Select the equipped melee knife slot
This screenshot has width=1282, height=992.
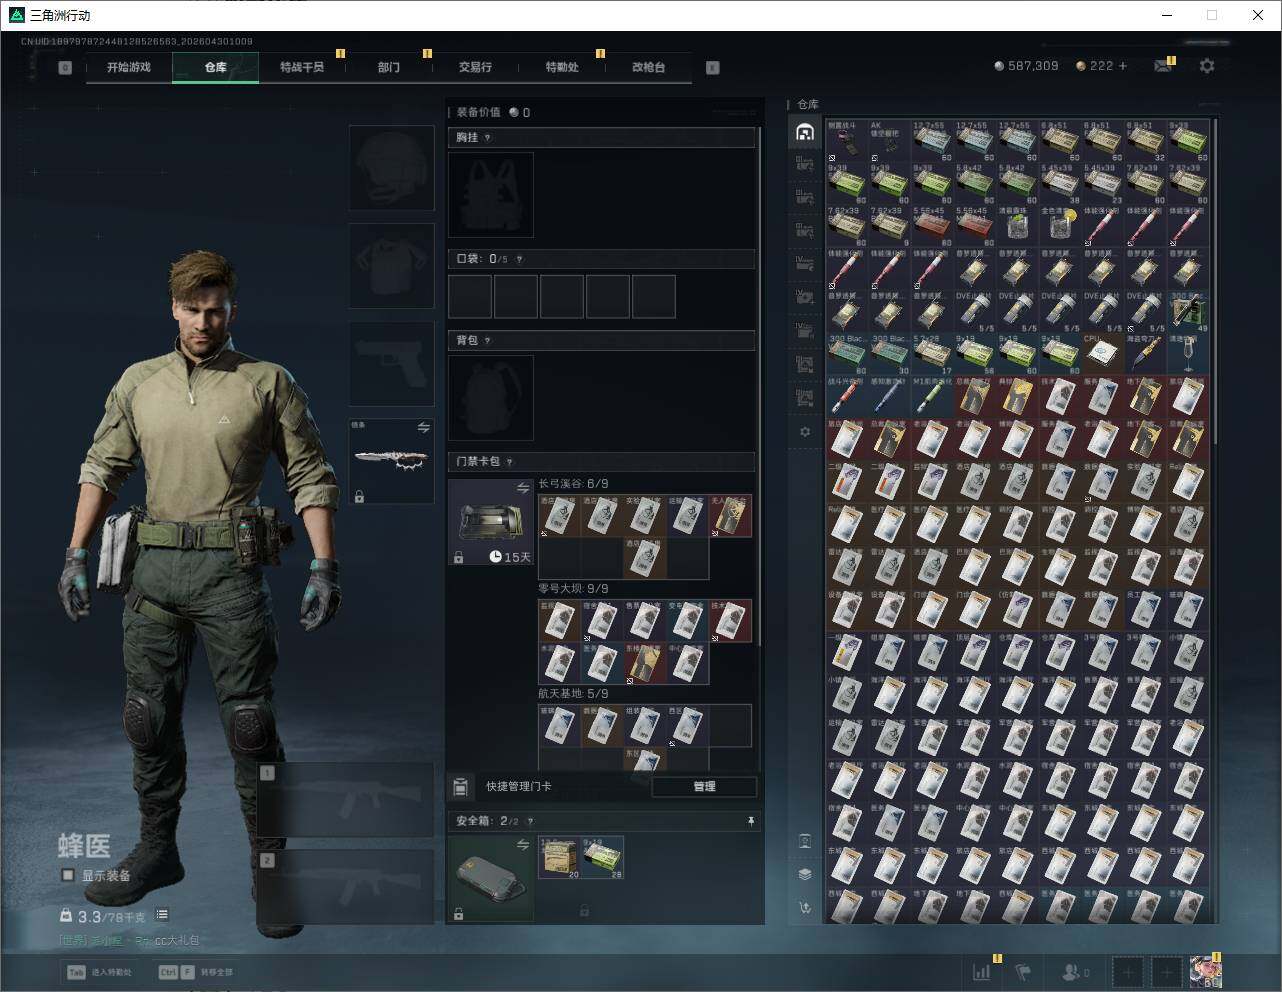pos(391,461)
